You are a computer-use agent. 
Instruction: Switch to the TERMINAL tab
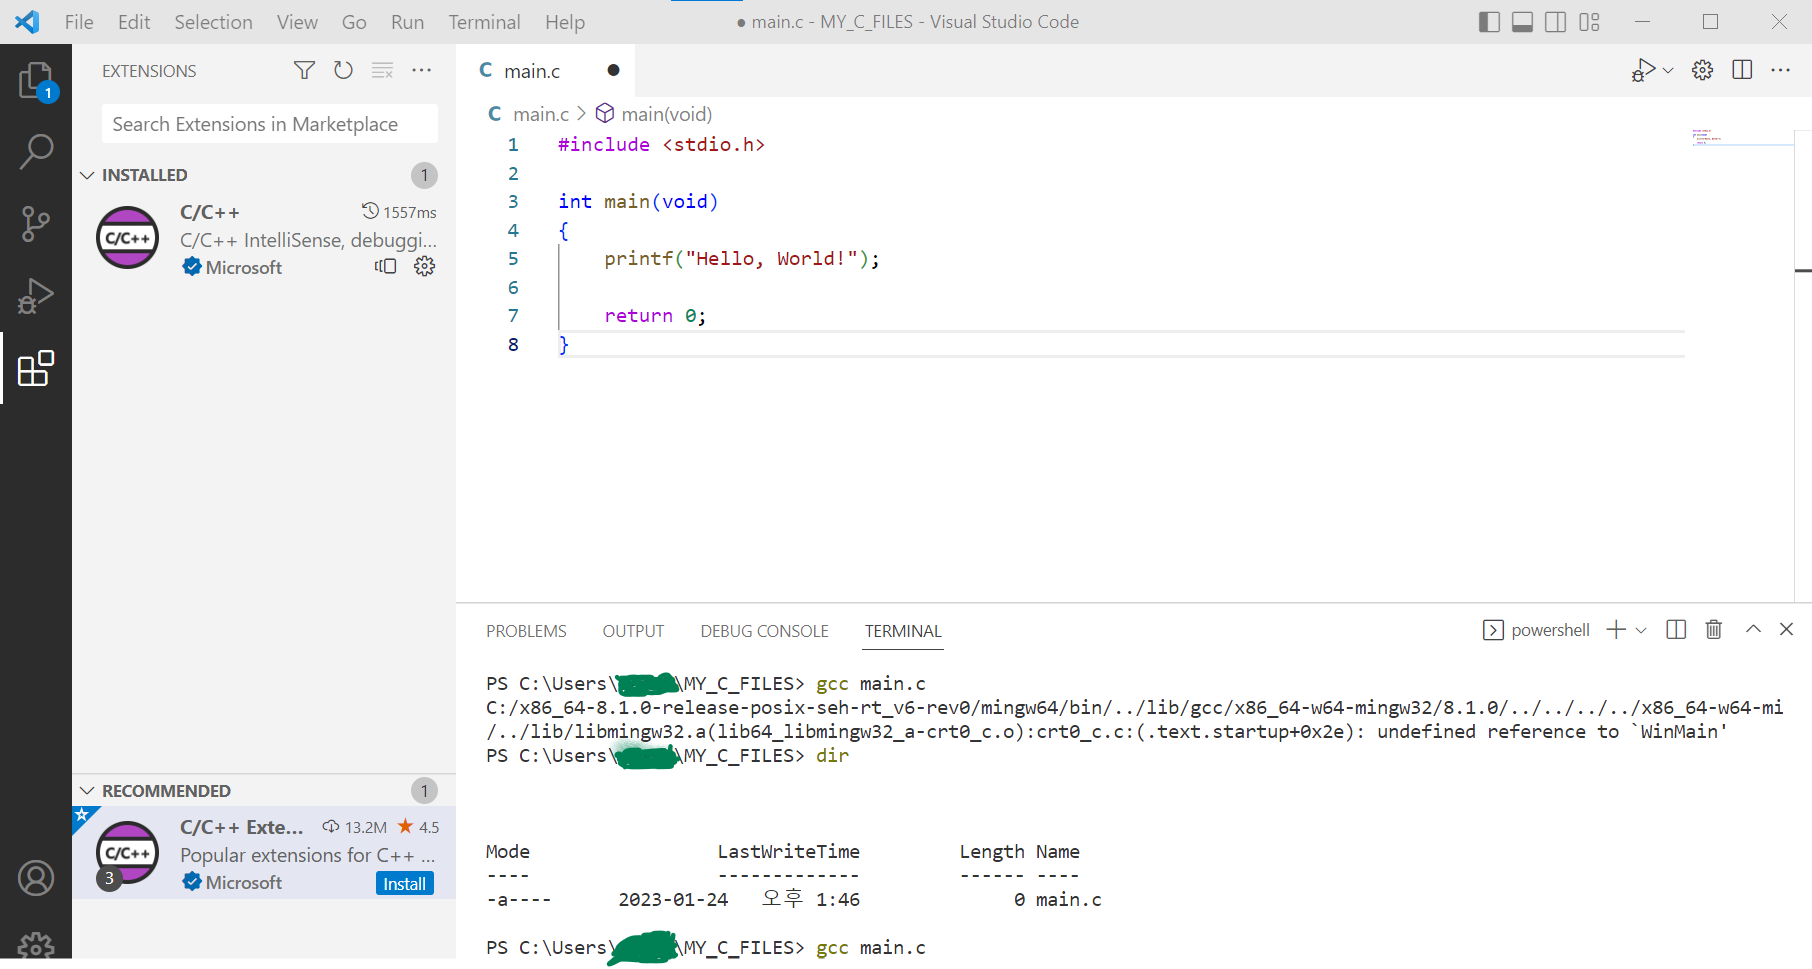[903, 631]
